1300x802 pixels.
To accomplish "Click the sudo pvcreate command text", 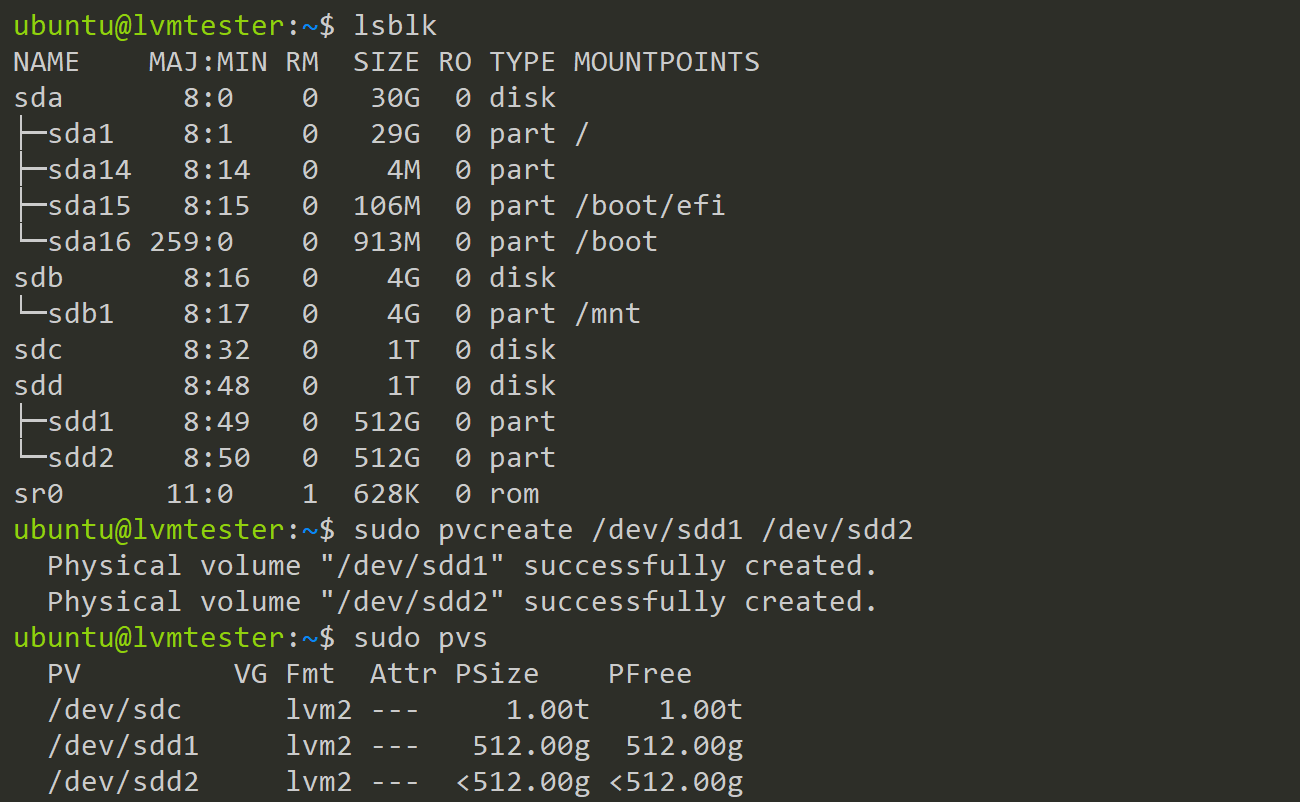I will coord(633,530).
